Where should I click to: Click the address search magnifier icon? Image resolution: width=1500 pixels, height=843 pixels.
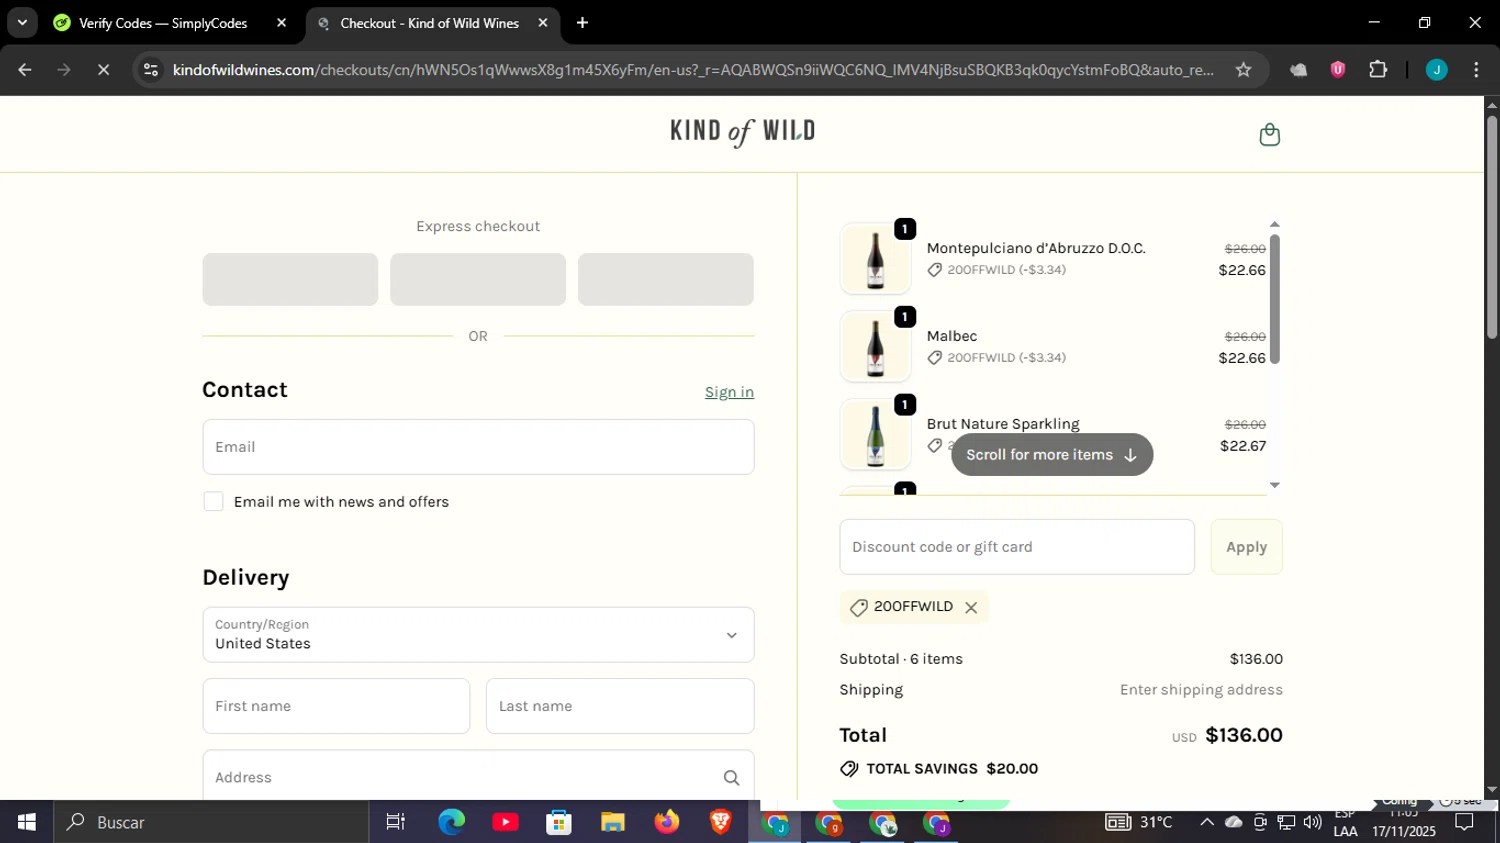tap(731, 777)
